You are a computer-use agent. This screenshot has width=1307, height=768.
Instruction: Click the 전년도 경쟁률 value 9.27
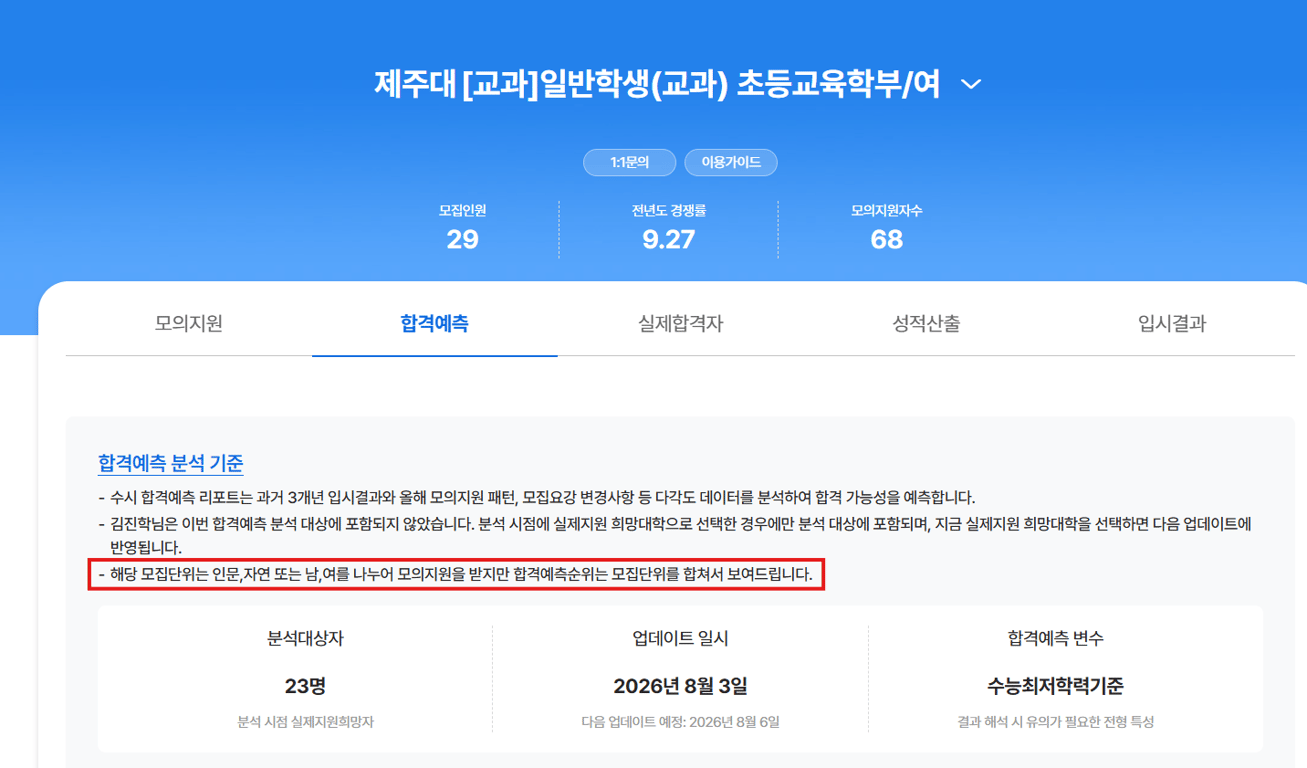click(668, 240)
